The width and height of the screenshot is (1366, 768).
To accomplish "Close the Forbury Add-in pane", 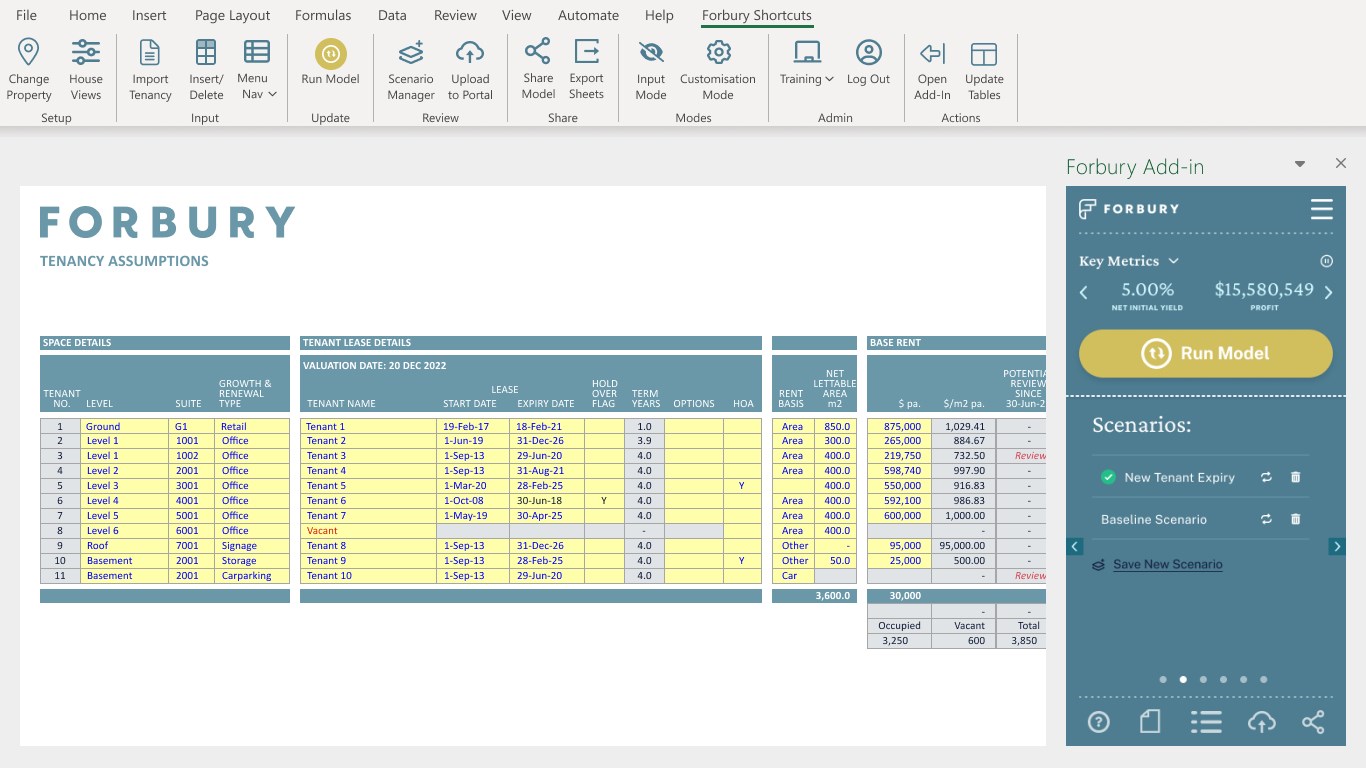I will 1341,163.
